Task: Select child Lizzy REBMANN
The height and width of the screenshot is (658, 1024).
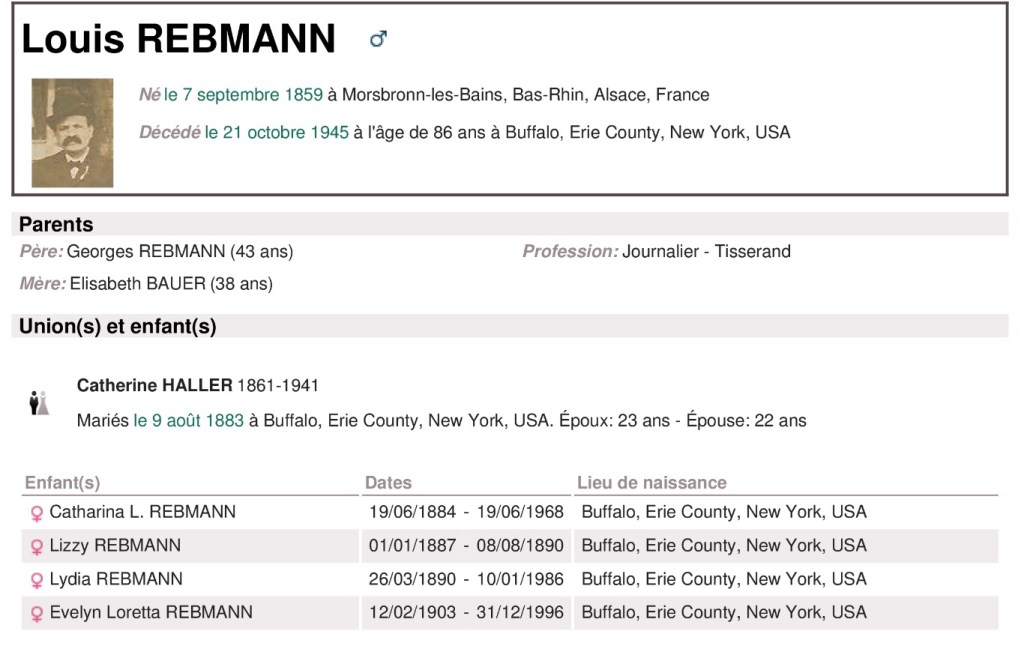Action: tap(115, 546)
